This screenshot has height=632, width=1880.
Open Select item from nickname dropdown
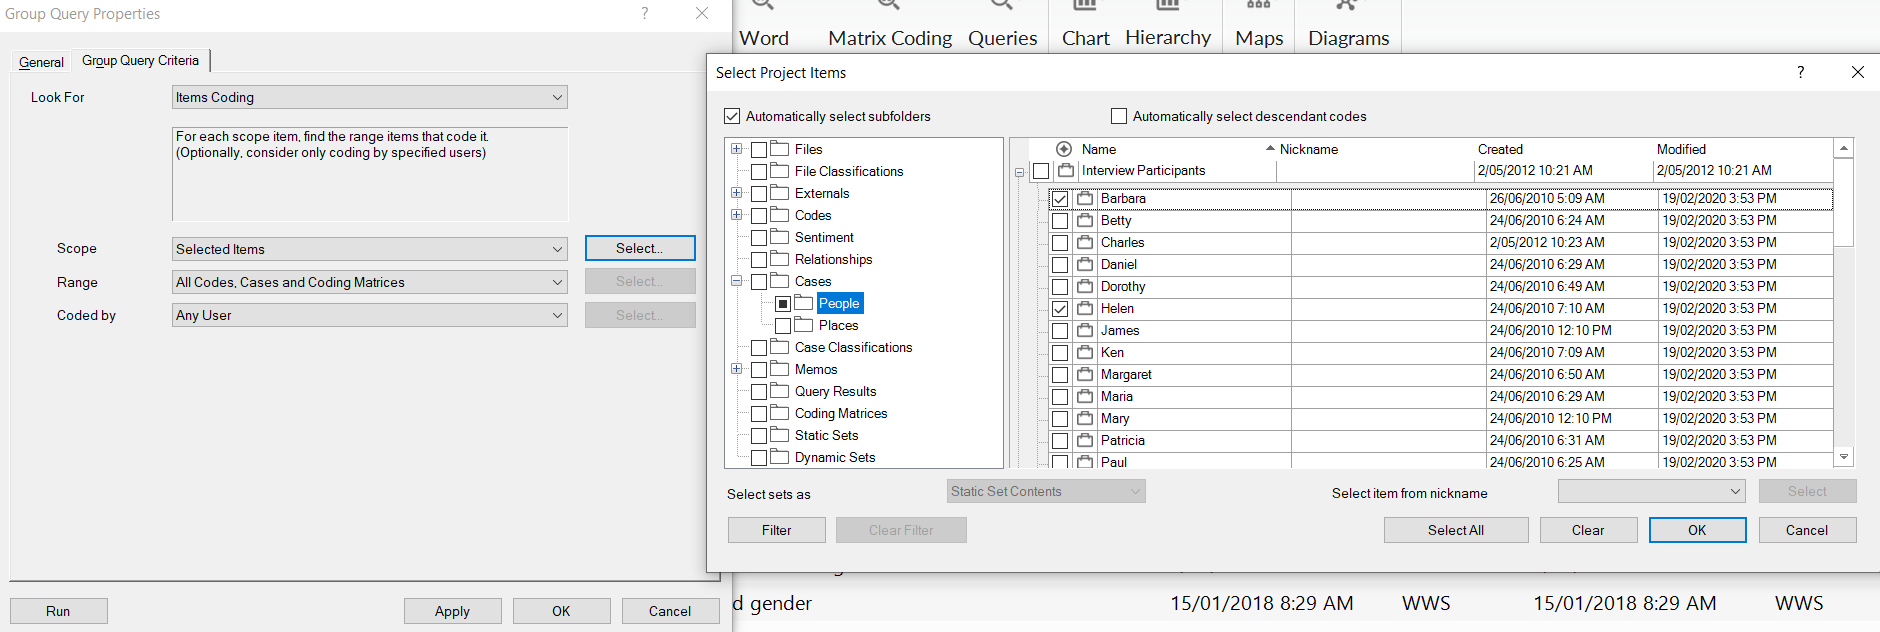(x=1652, y=491)
